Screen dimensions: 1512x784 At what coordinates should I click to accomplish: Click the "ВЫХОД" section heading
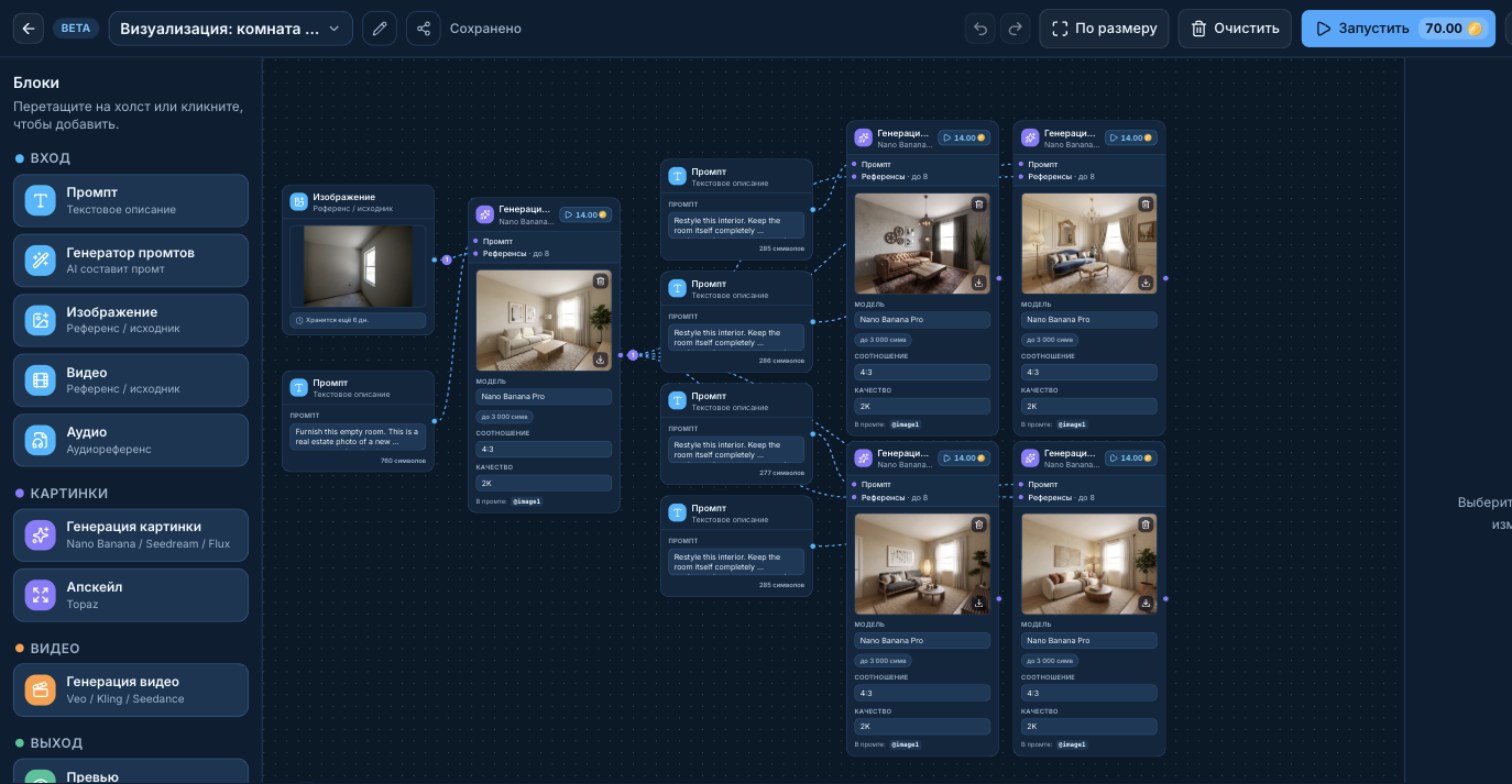click(57, 743)
